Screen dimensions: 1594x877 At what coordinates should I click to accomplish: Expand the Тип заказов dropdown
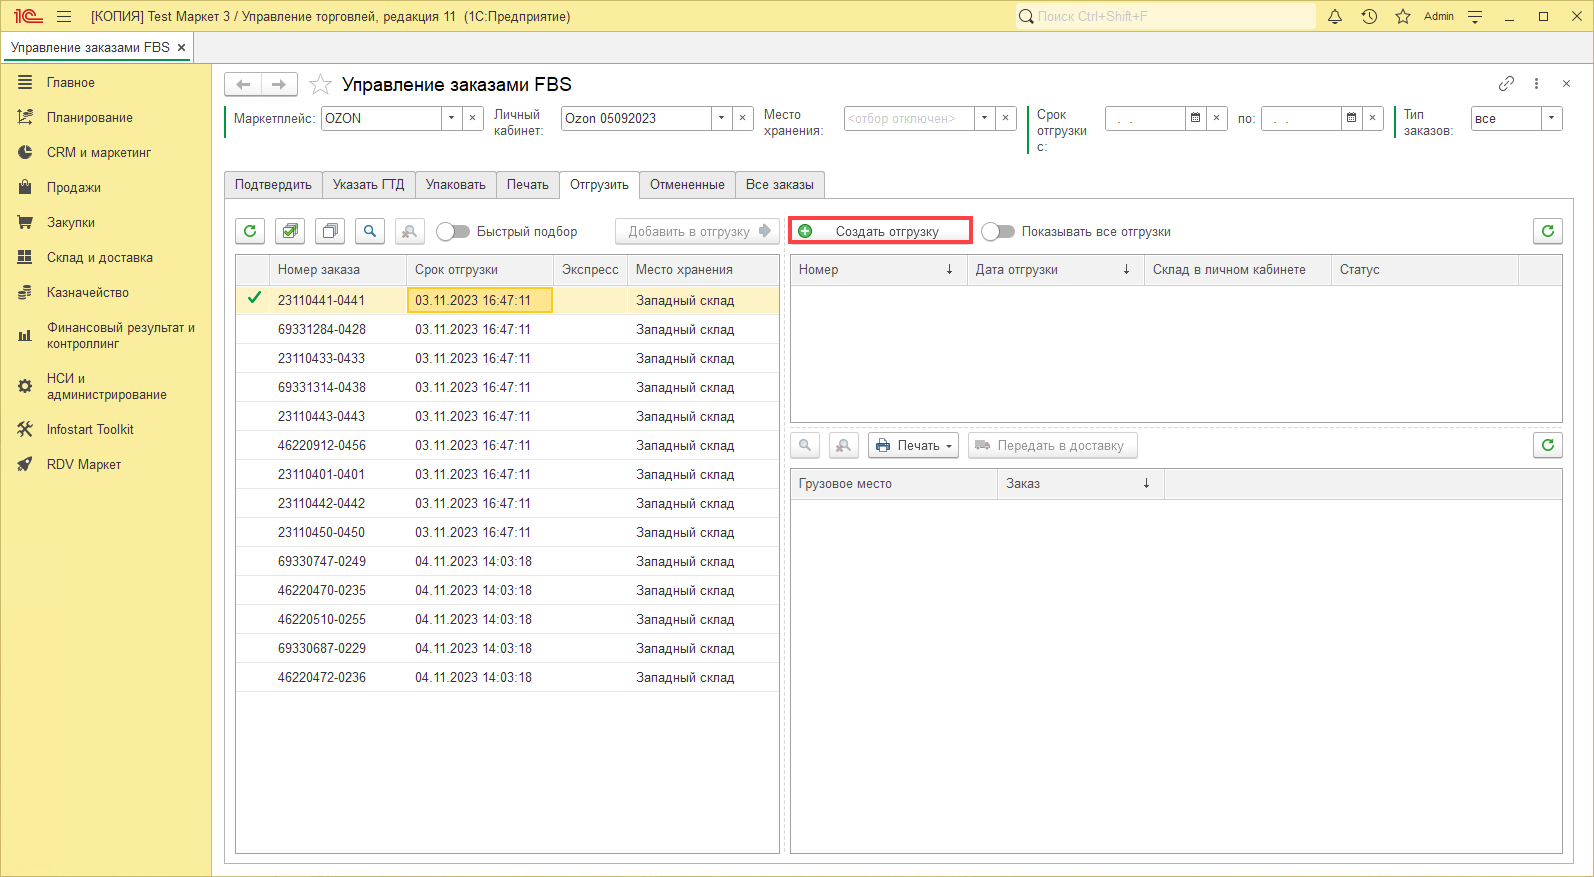pyautogui.click(x=1551, y=118)
